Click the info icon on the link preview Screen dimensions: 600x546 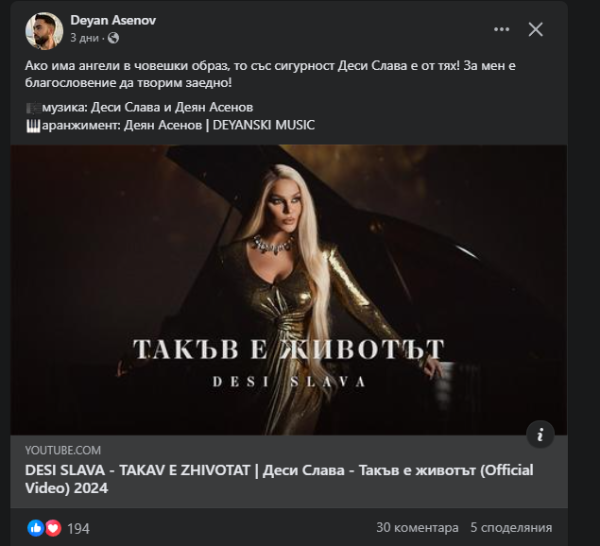(539, 434)
